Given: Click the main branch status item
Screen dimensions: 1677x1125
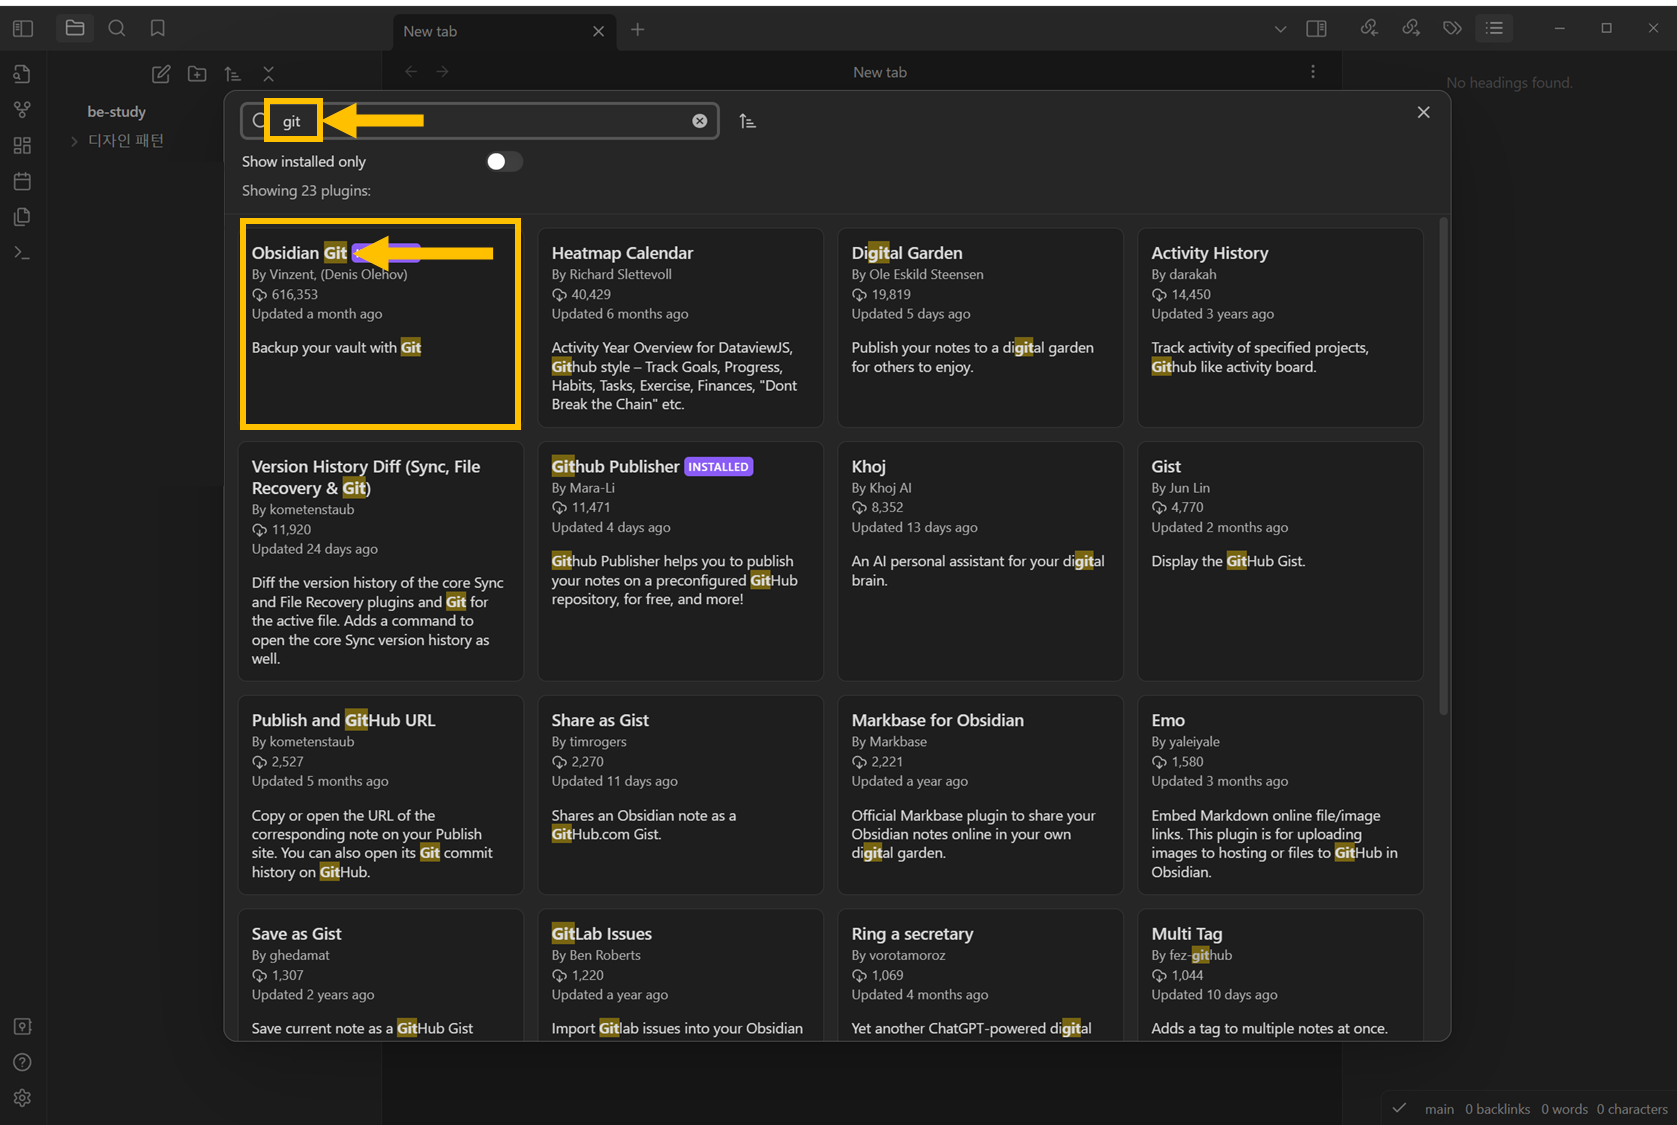Looking at the screenshot, I should point(1439,1109).
